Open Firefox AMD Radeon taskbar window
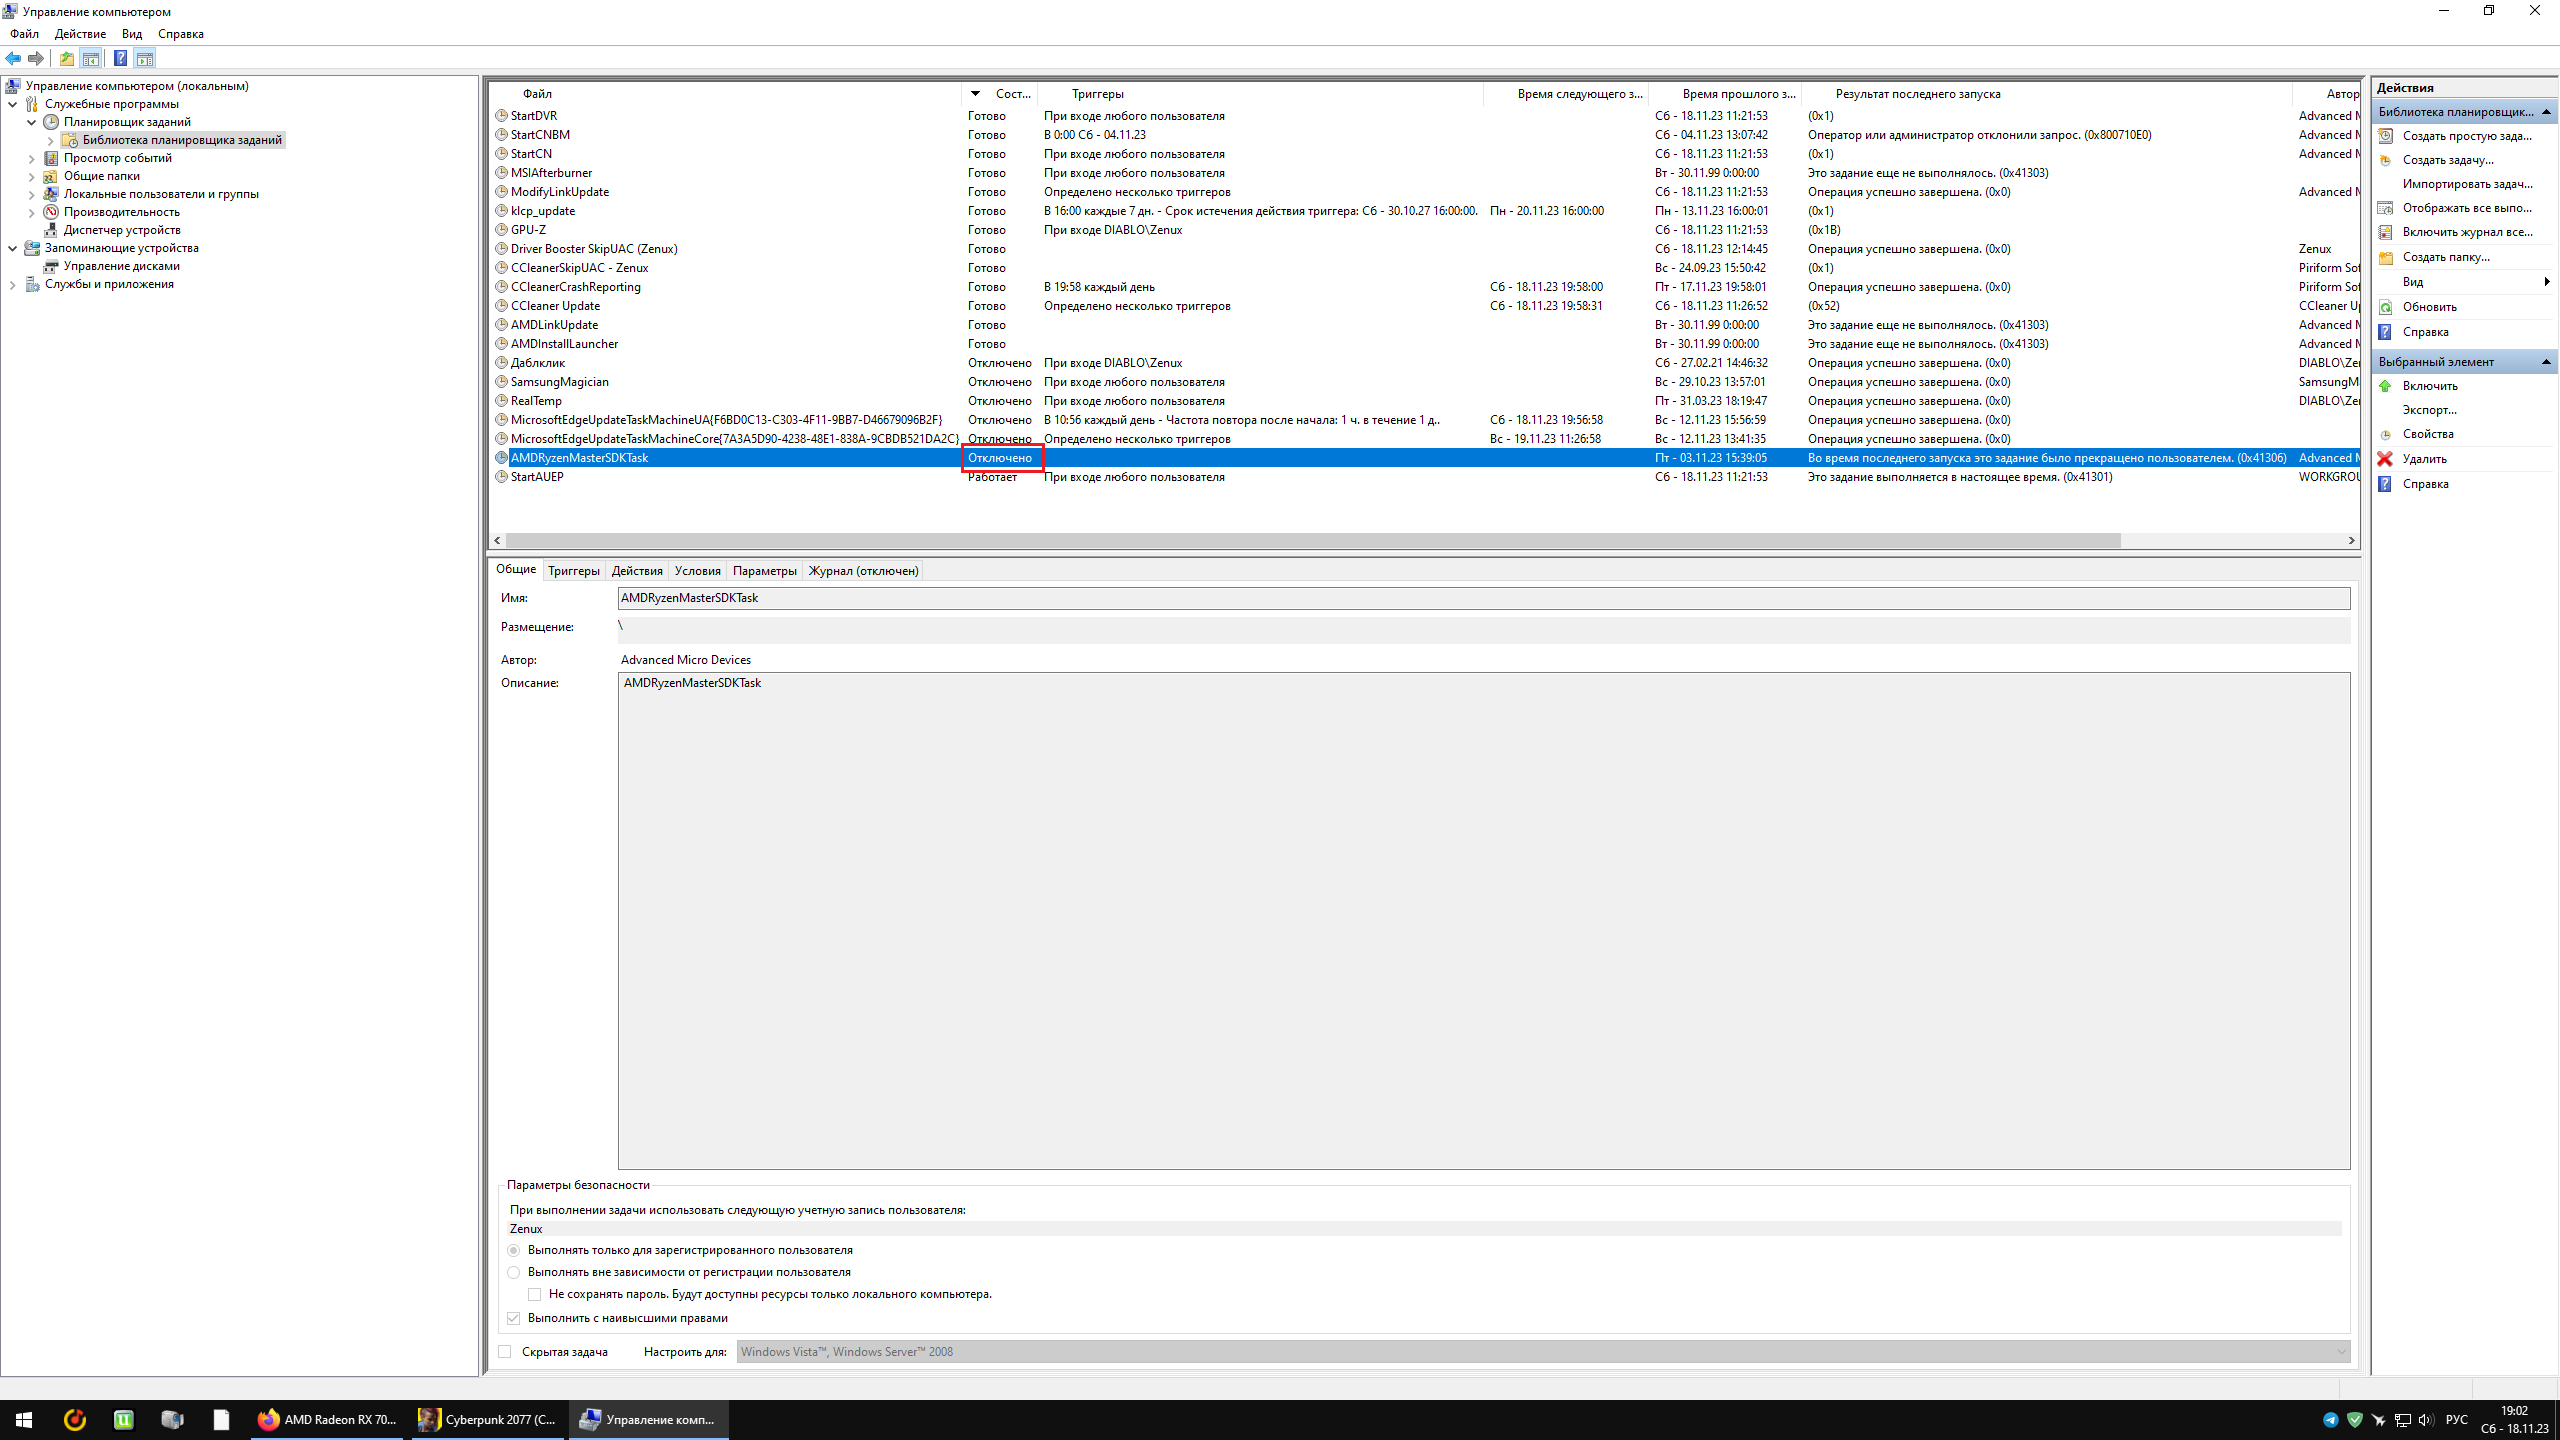The image size is (2560, 1440). tap(327, 1419)
